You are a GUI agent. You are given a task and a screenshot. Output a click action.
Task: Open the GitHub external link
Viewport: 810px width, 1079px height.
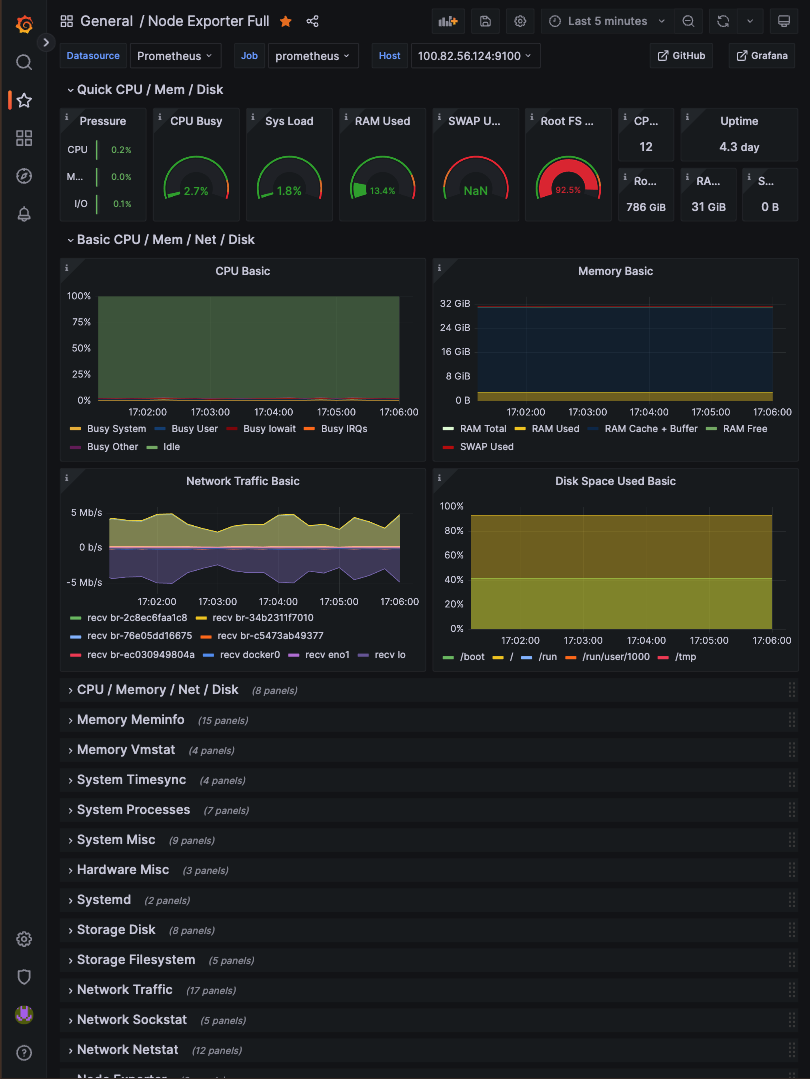pos(681,56)
